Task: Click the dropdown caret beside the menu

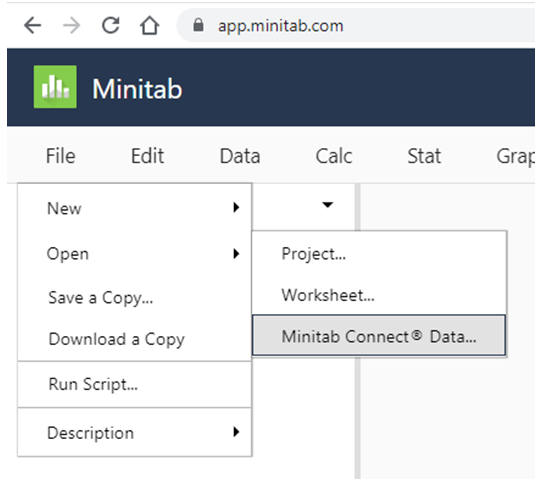Action: pyautogui.click(x=328, y=205)
